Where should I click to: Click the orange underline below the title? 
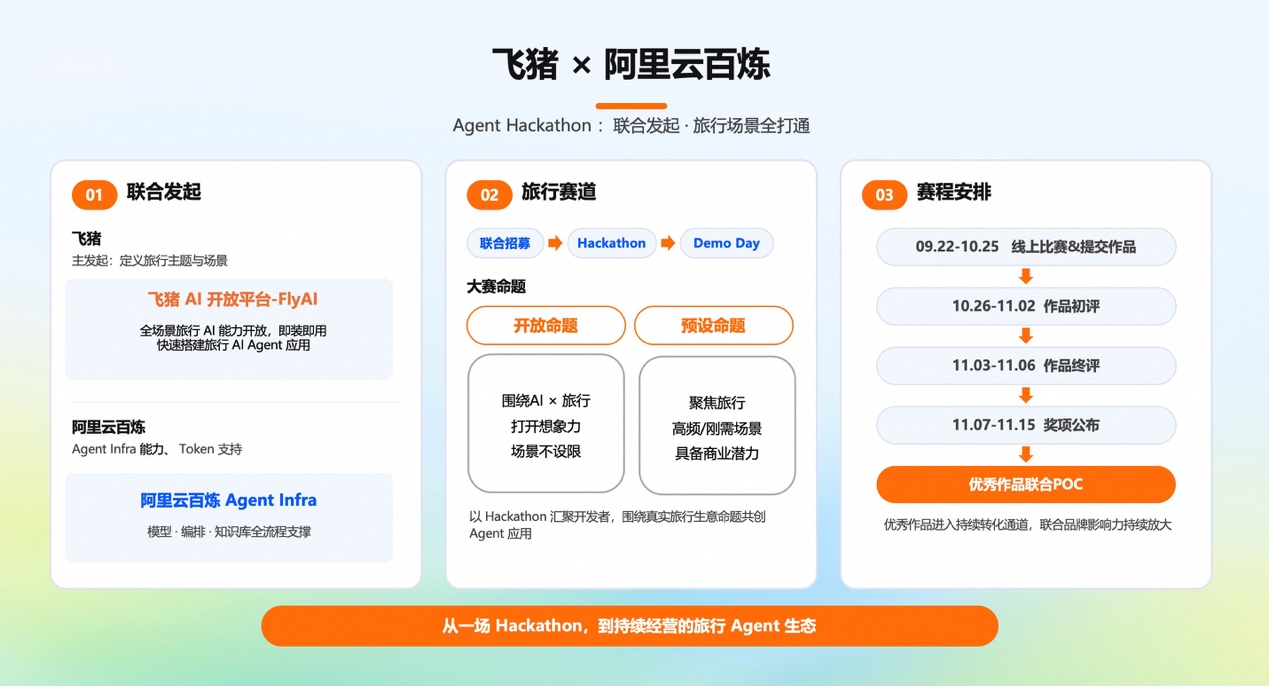tap(631, 105)
